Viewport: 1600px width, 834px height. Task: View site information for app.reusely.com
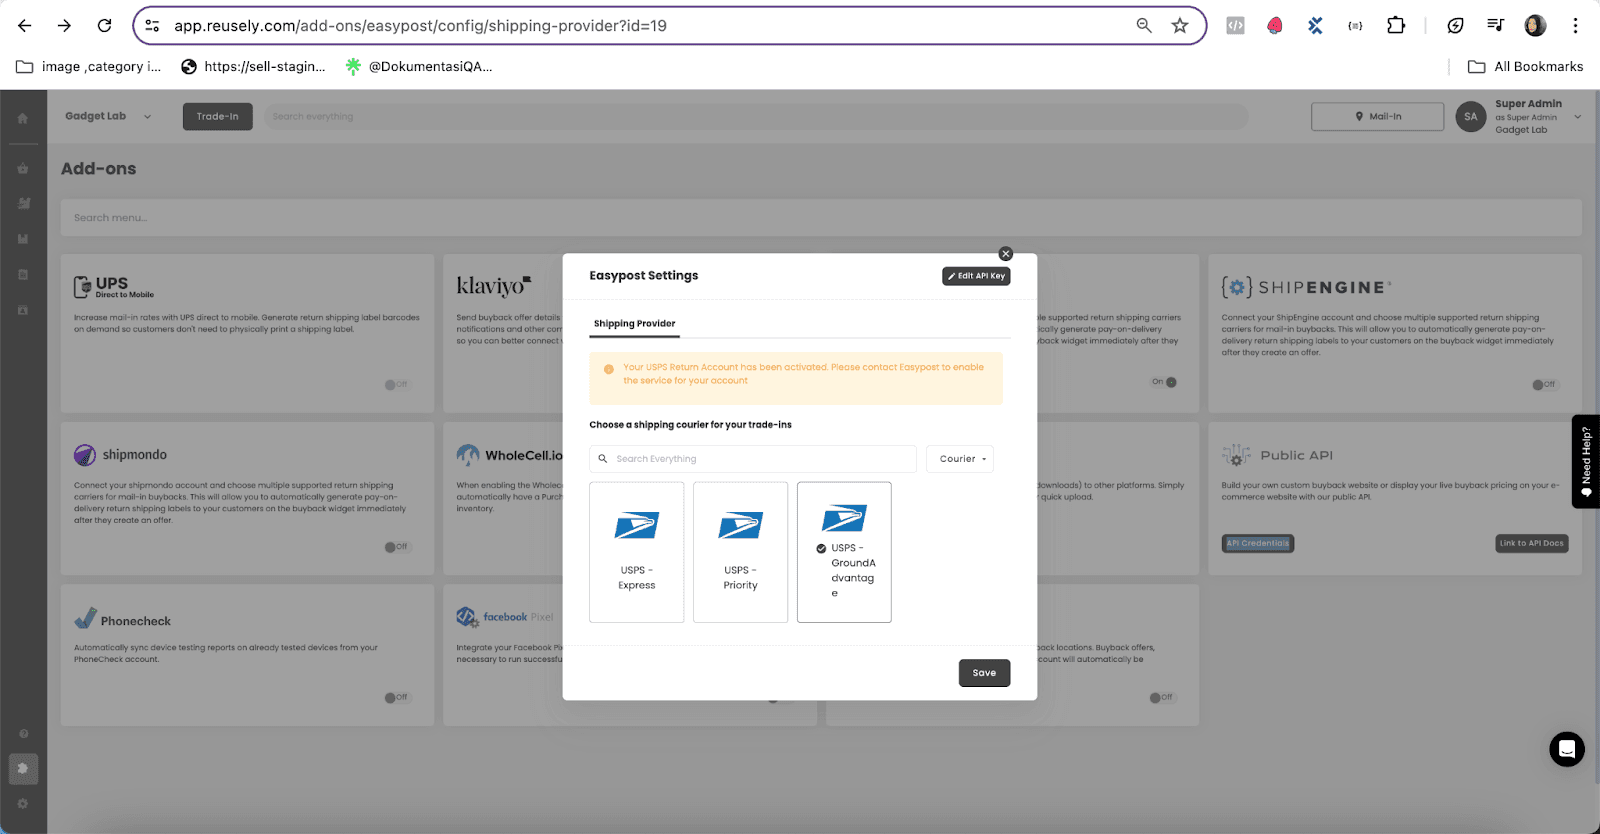coord(152,26)
